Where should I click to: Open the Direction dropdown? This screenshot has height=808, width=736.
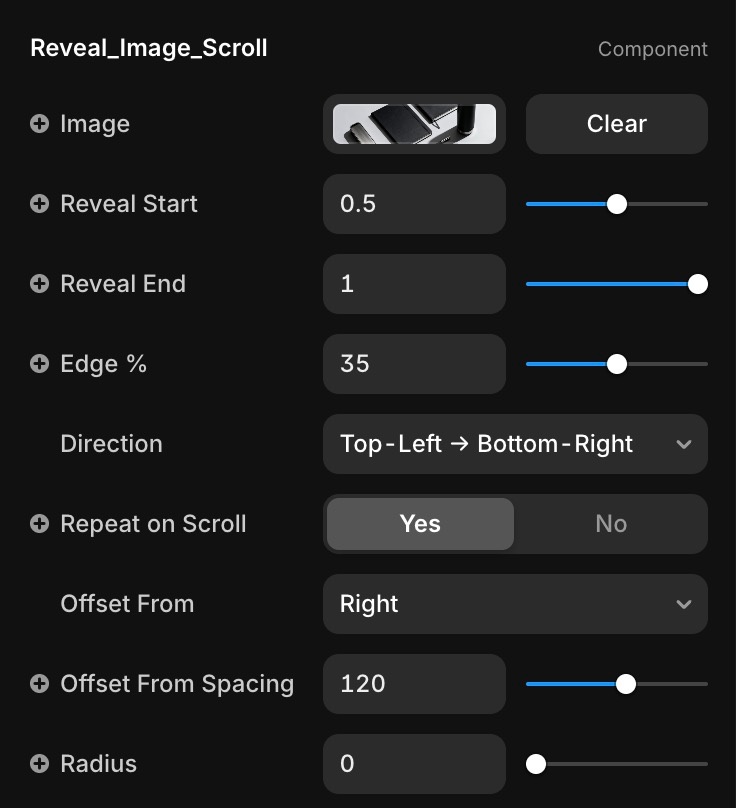515,444
